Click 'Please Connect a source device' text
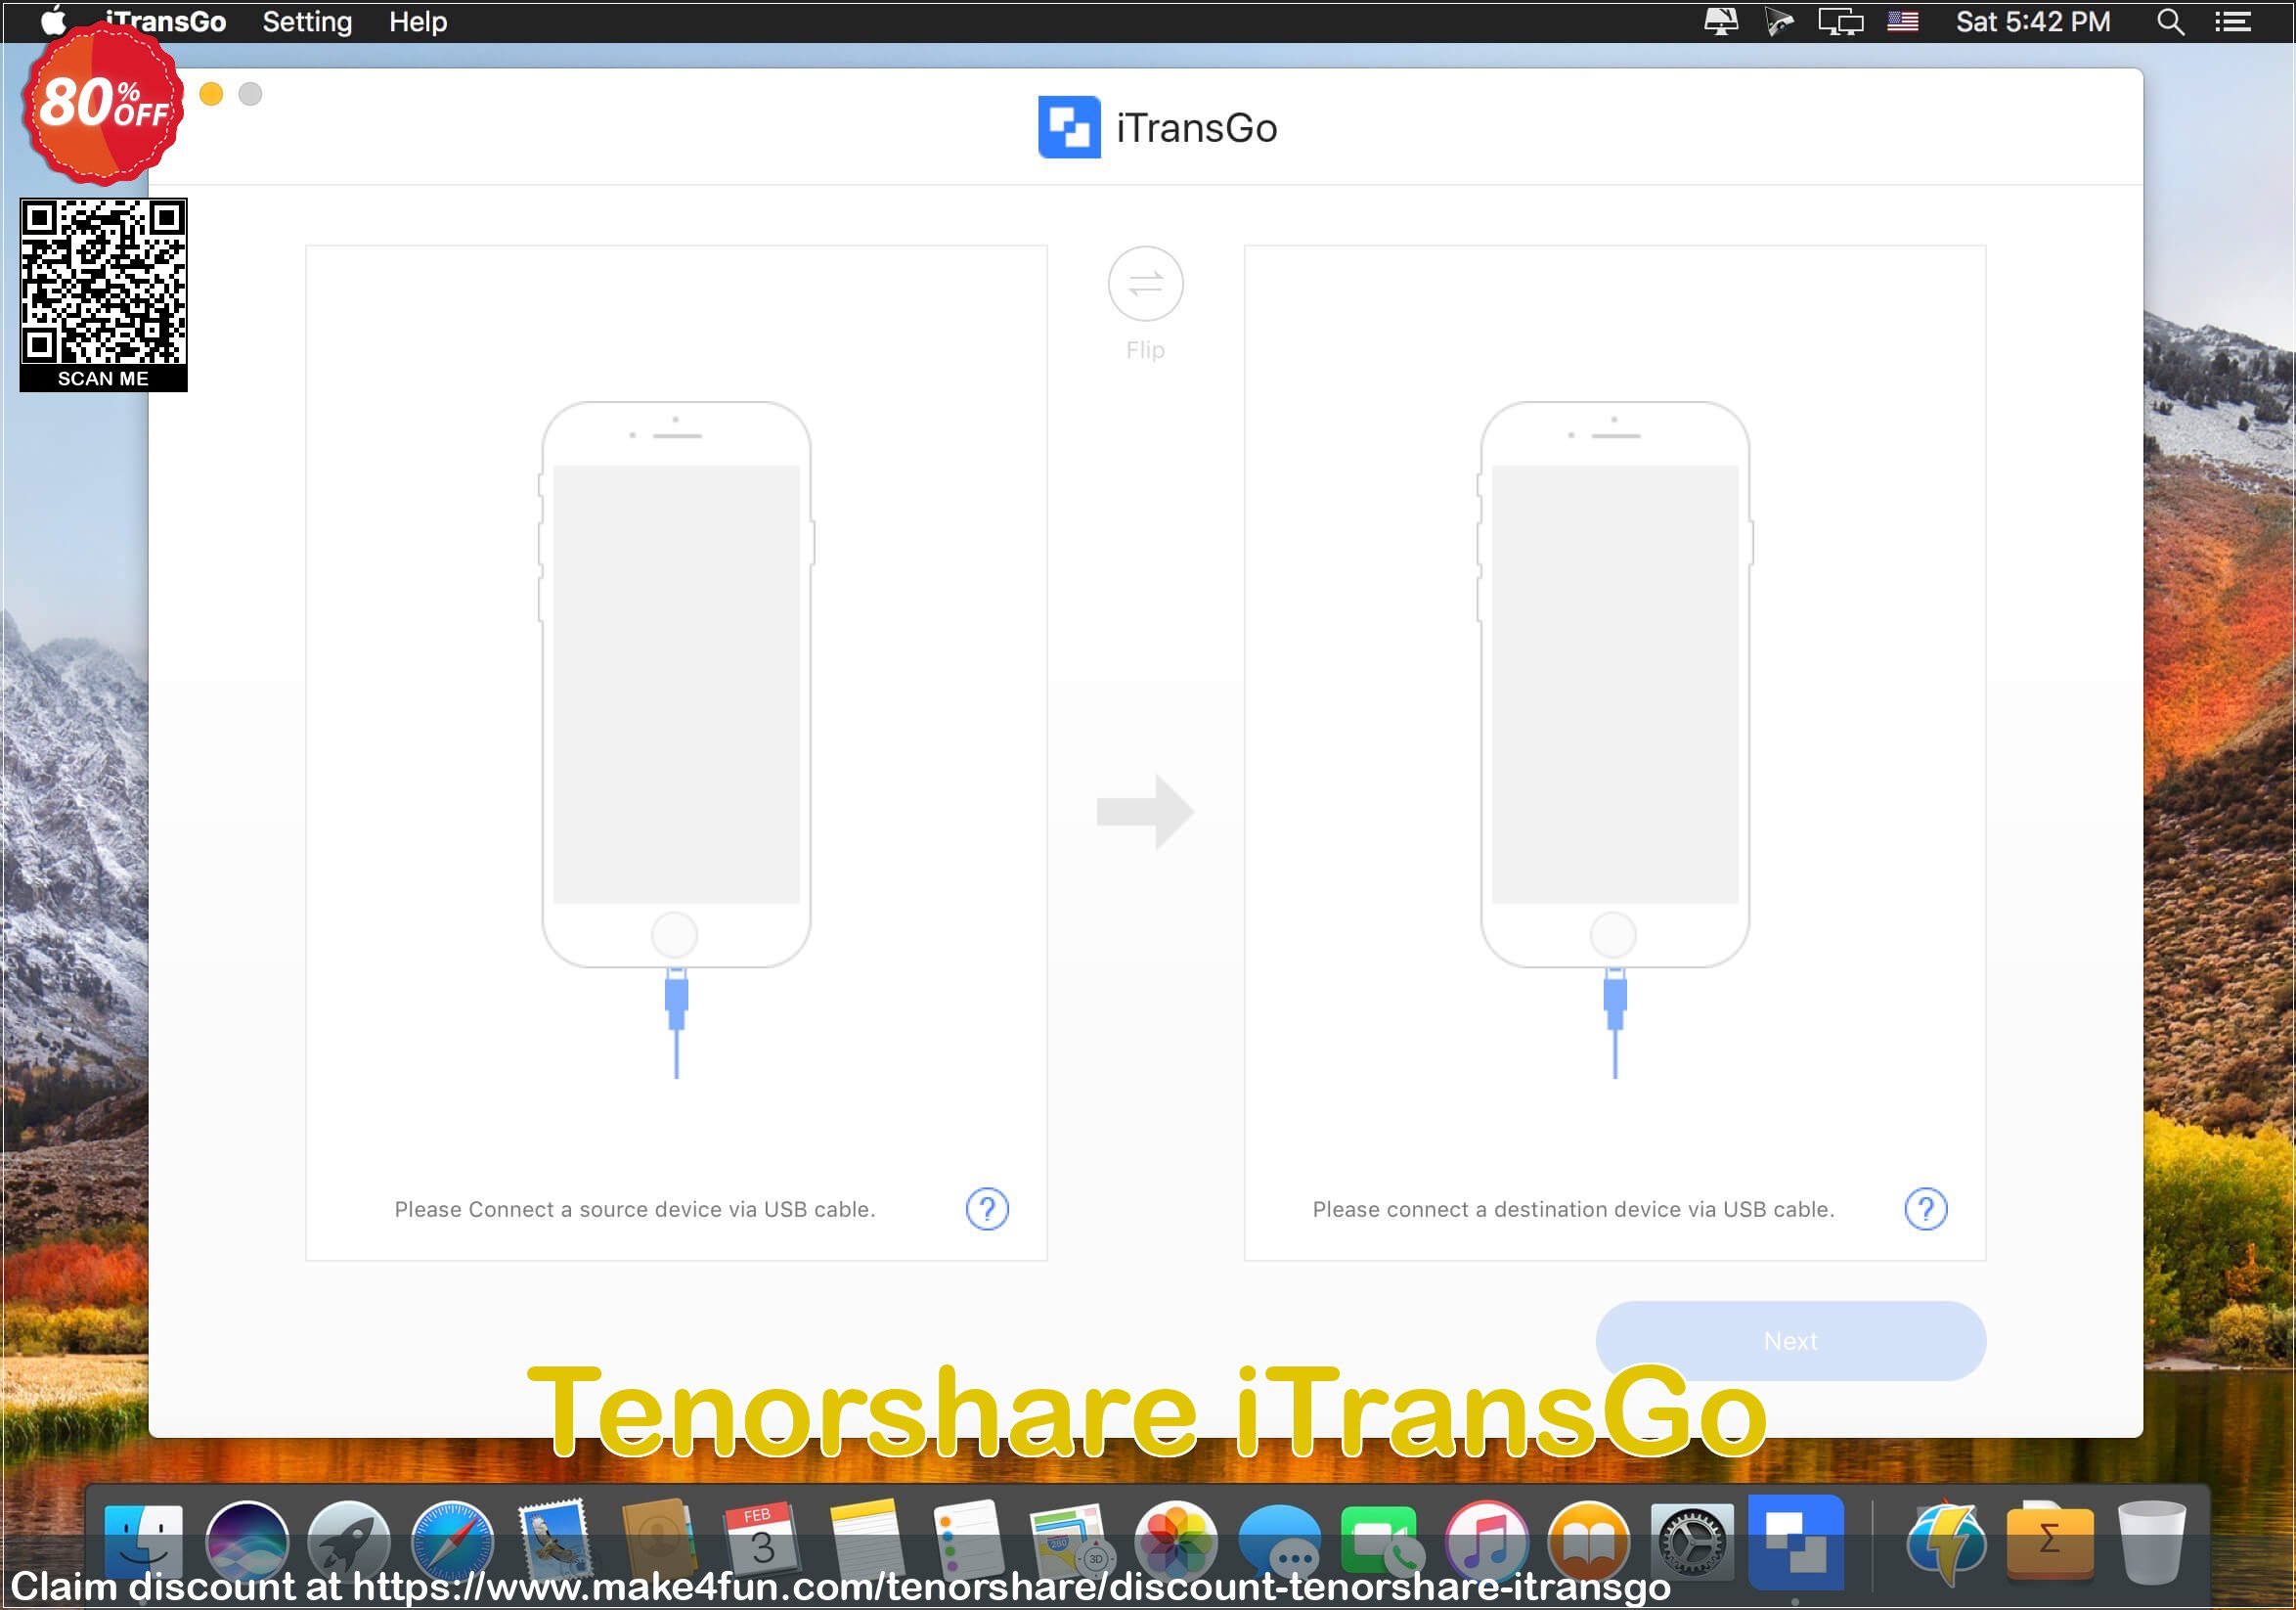2296x1610 pixels. tap(635, 1209)
